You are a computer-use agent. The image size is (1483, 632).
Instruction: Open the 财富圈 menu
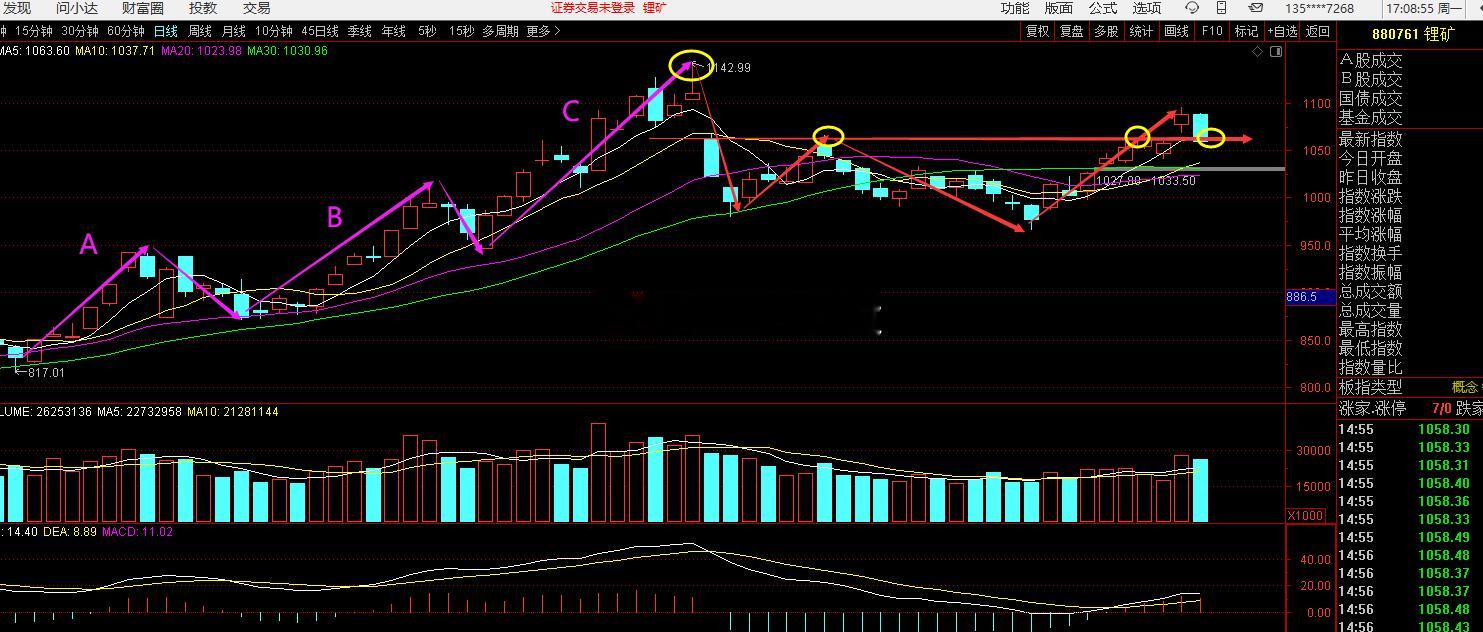pyautogui.click(x=142, y=8)
